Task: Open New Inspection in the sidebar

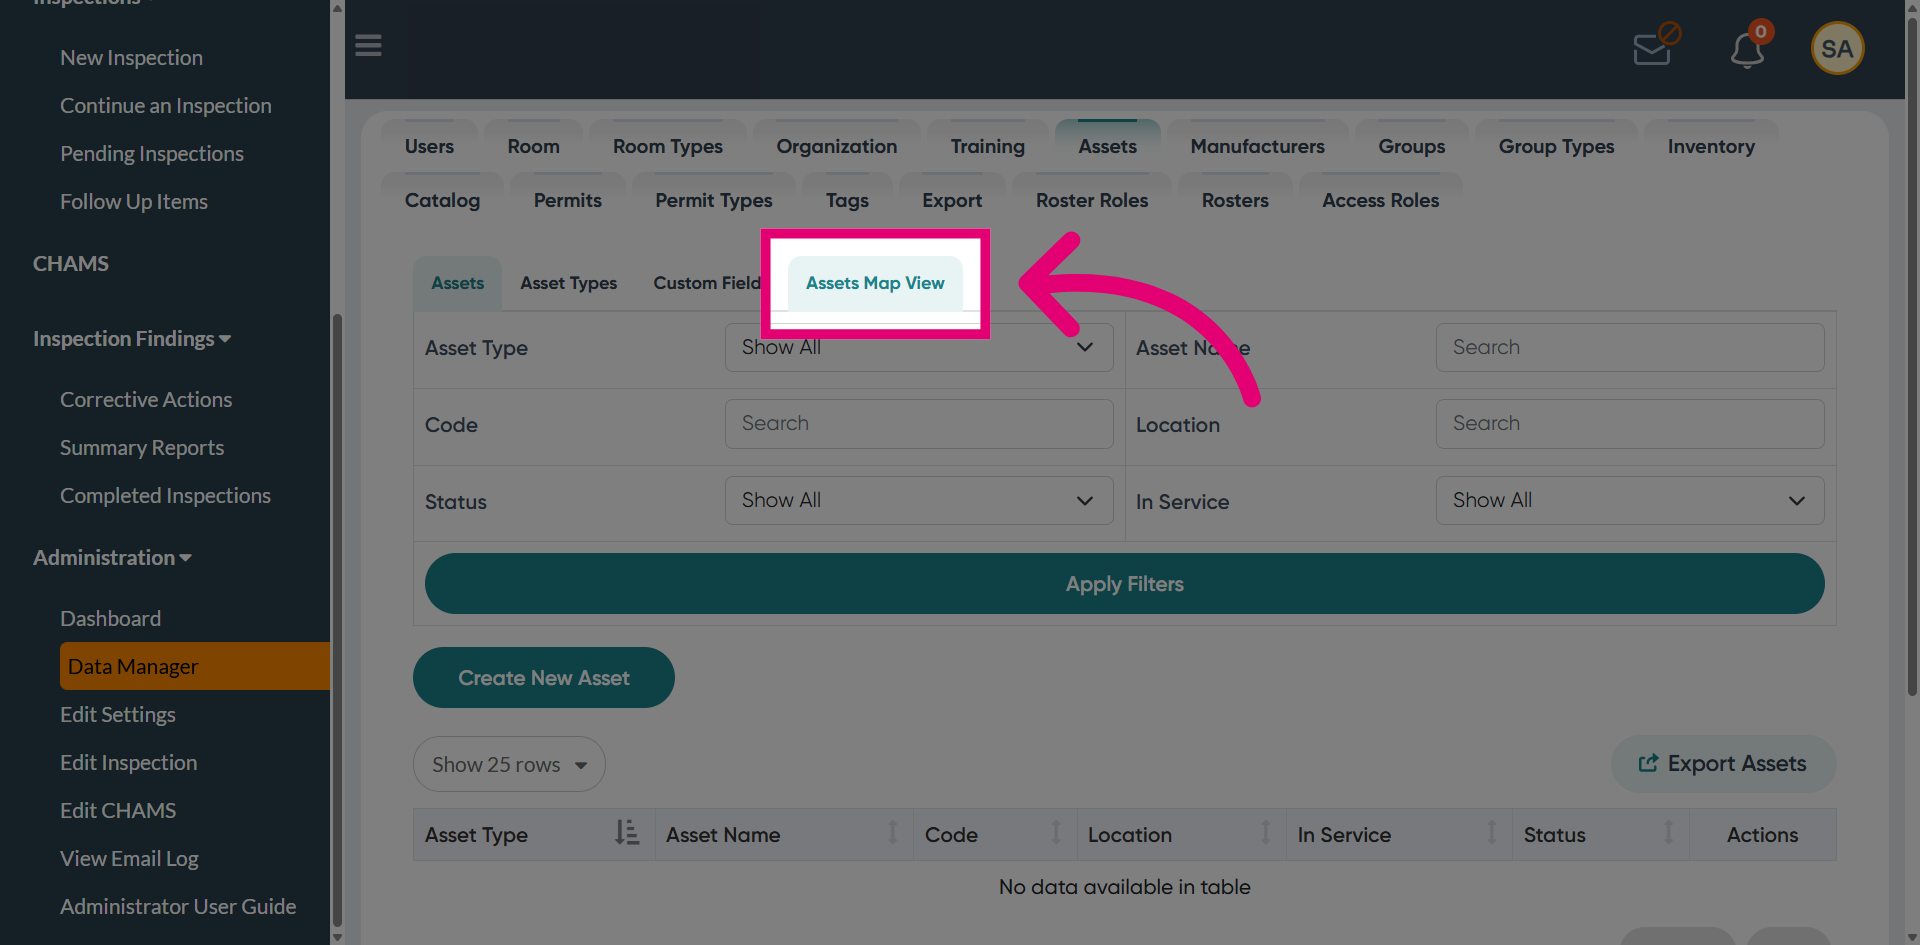Action: [131, 58]
